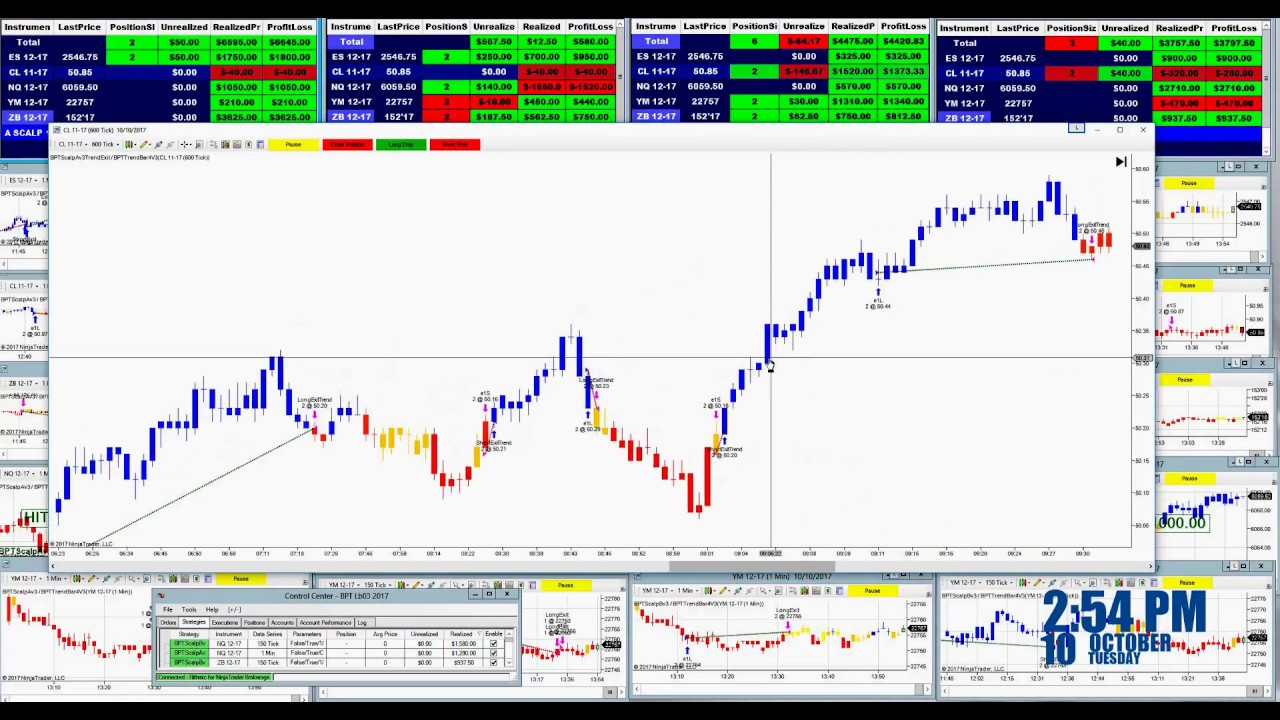
Task: Click the properties icon in CL chart toolbar
Action: (248, 145)
